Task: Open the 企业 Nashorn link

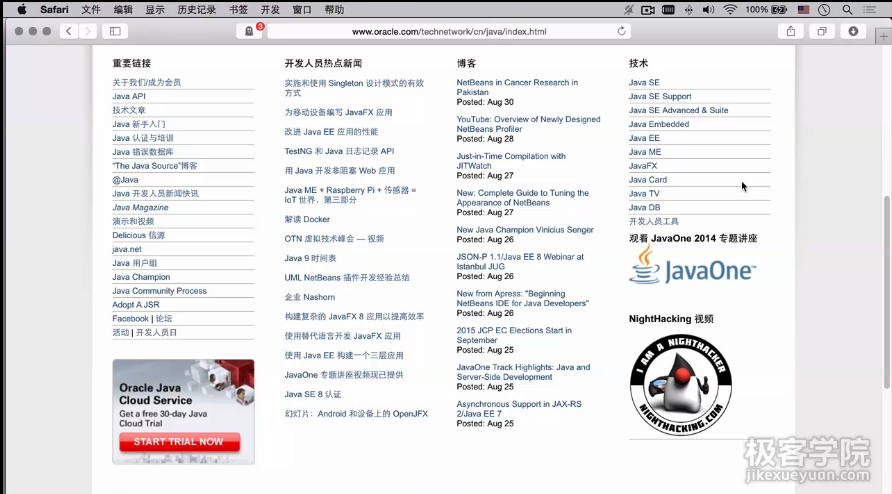Action: coord(309,297)
